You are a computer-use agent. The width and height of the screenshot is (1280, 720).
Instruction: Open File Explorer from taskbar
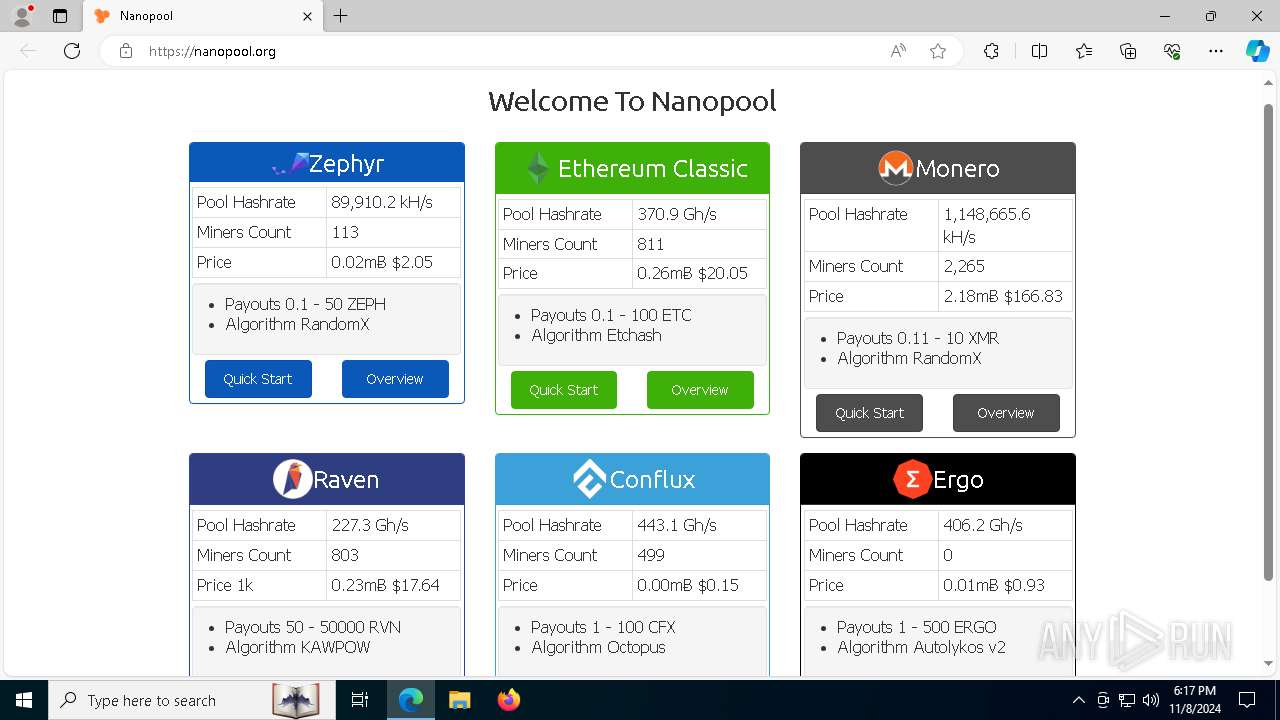point(459,700)
